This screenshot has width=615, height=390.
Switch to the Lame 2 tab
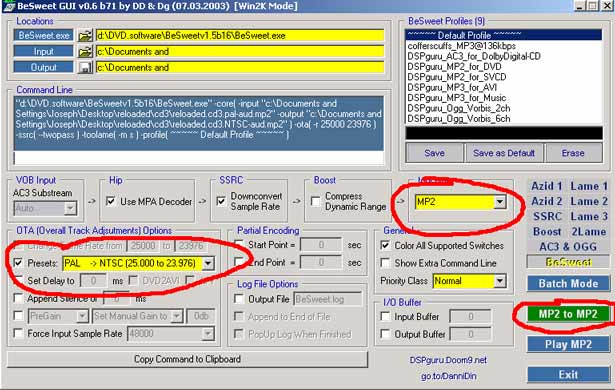[x=589, y=201]
